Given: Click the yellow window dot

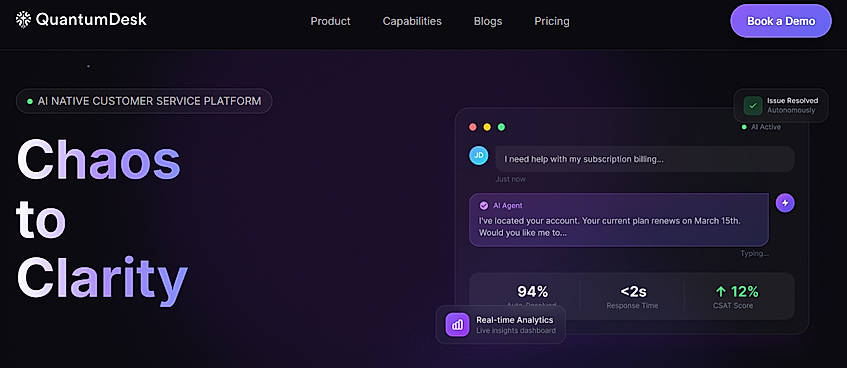Looking at the screenshot, I should [487, 127].
